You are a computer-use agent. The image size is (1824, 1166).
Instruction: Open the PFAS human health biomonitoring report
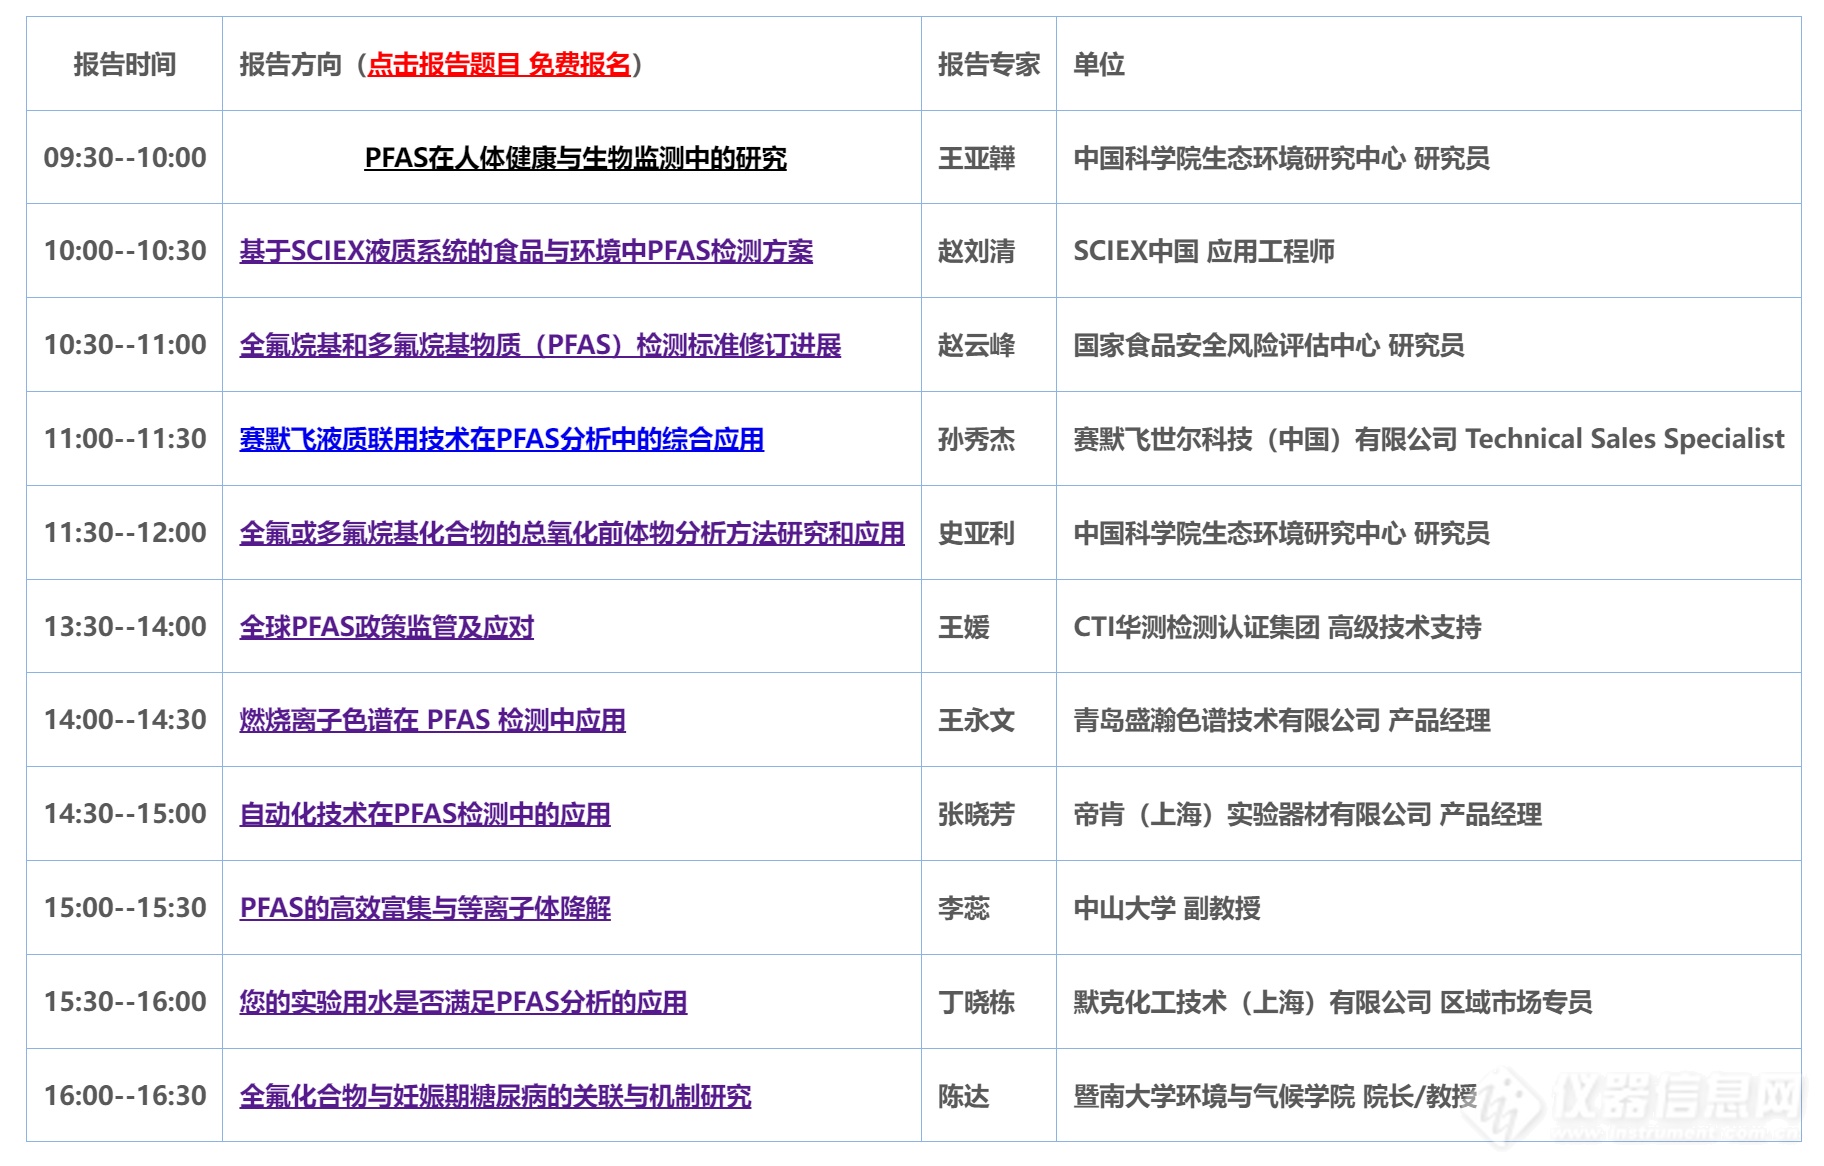coord(575,158)
